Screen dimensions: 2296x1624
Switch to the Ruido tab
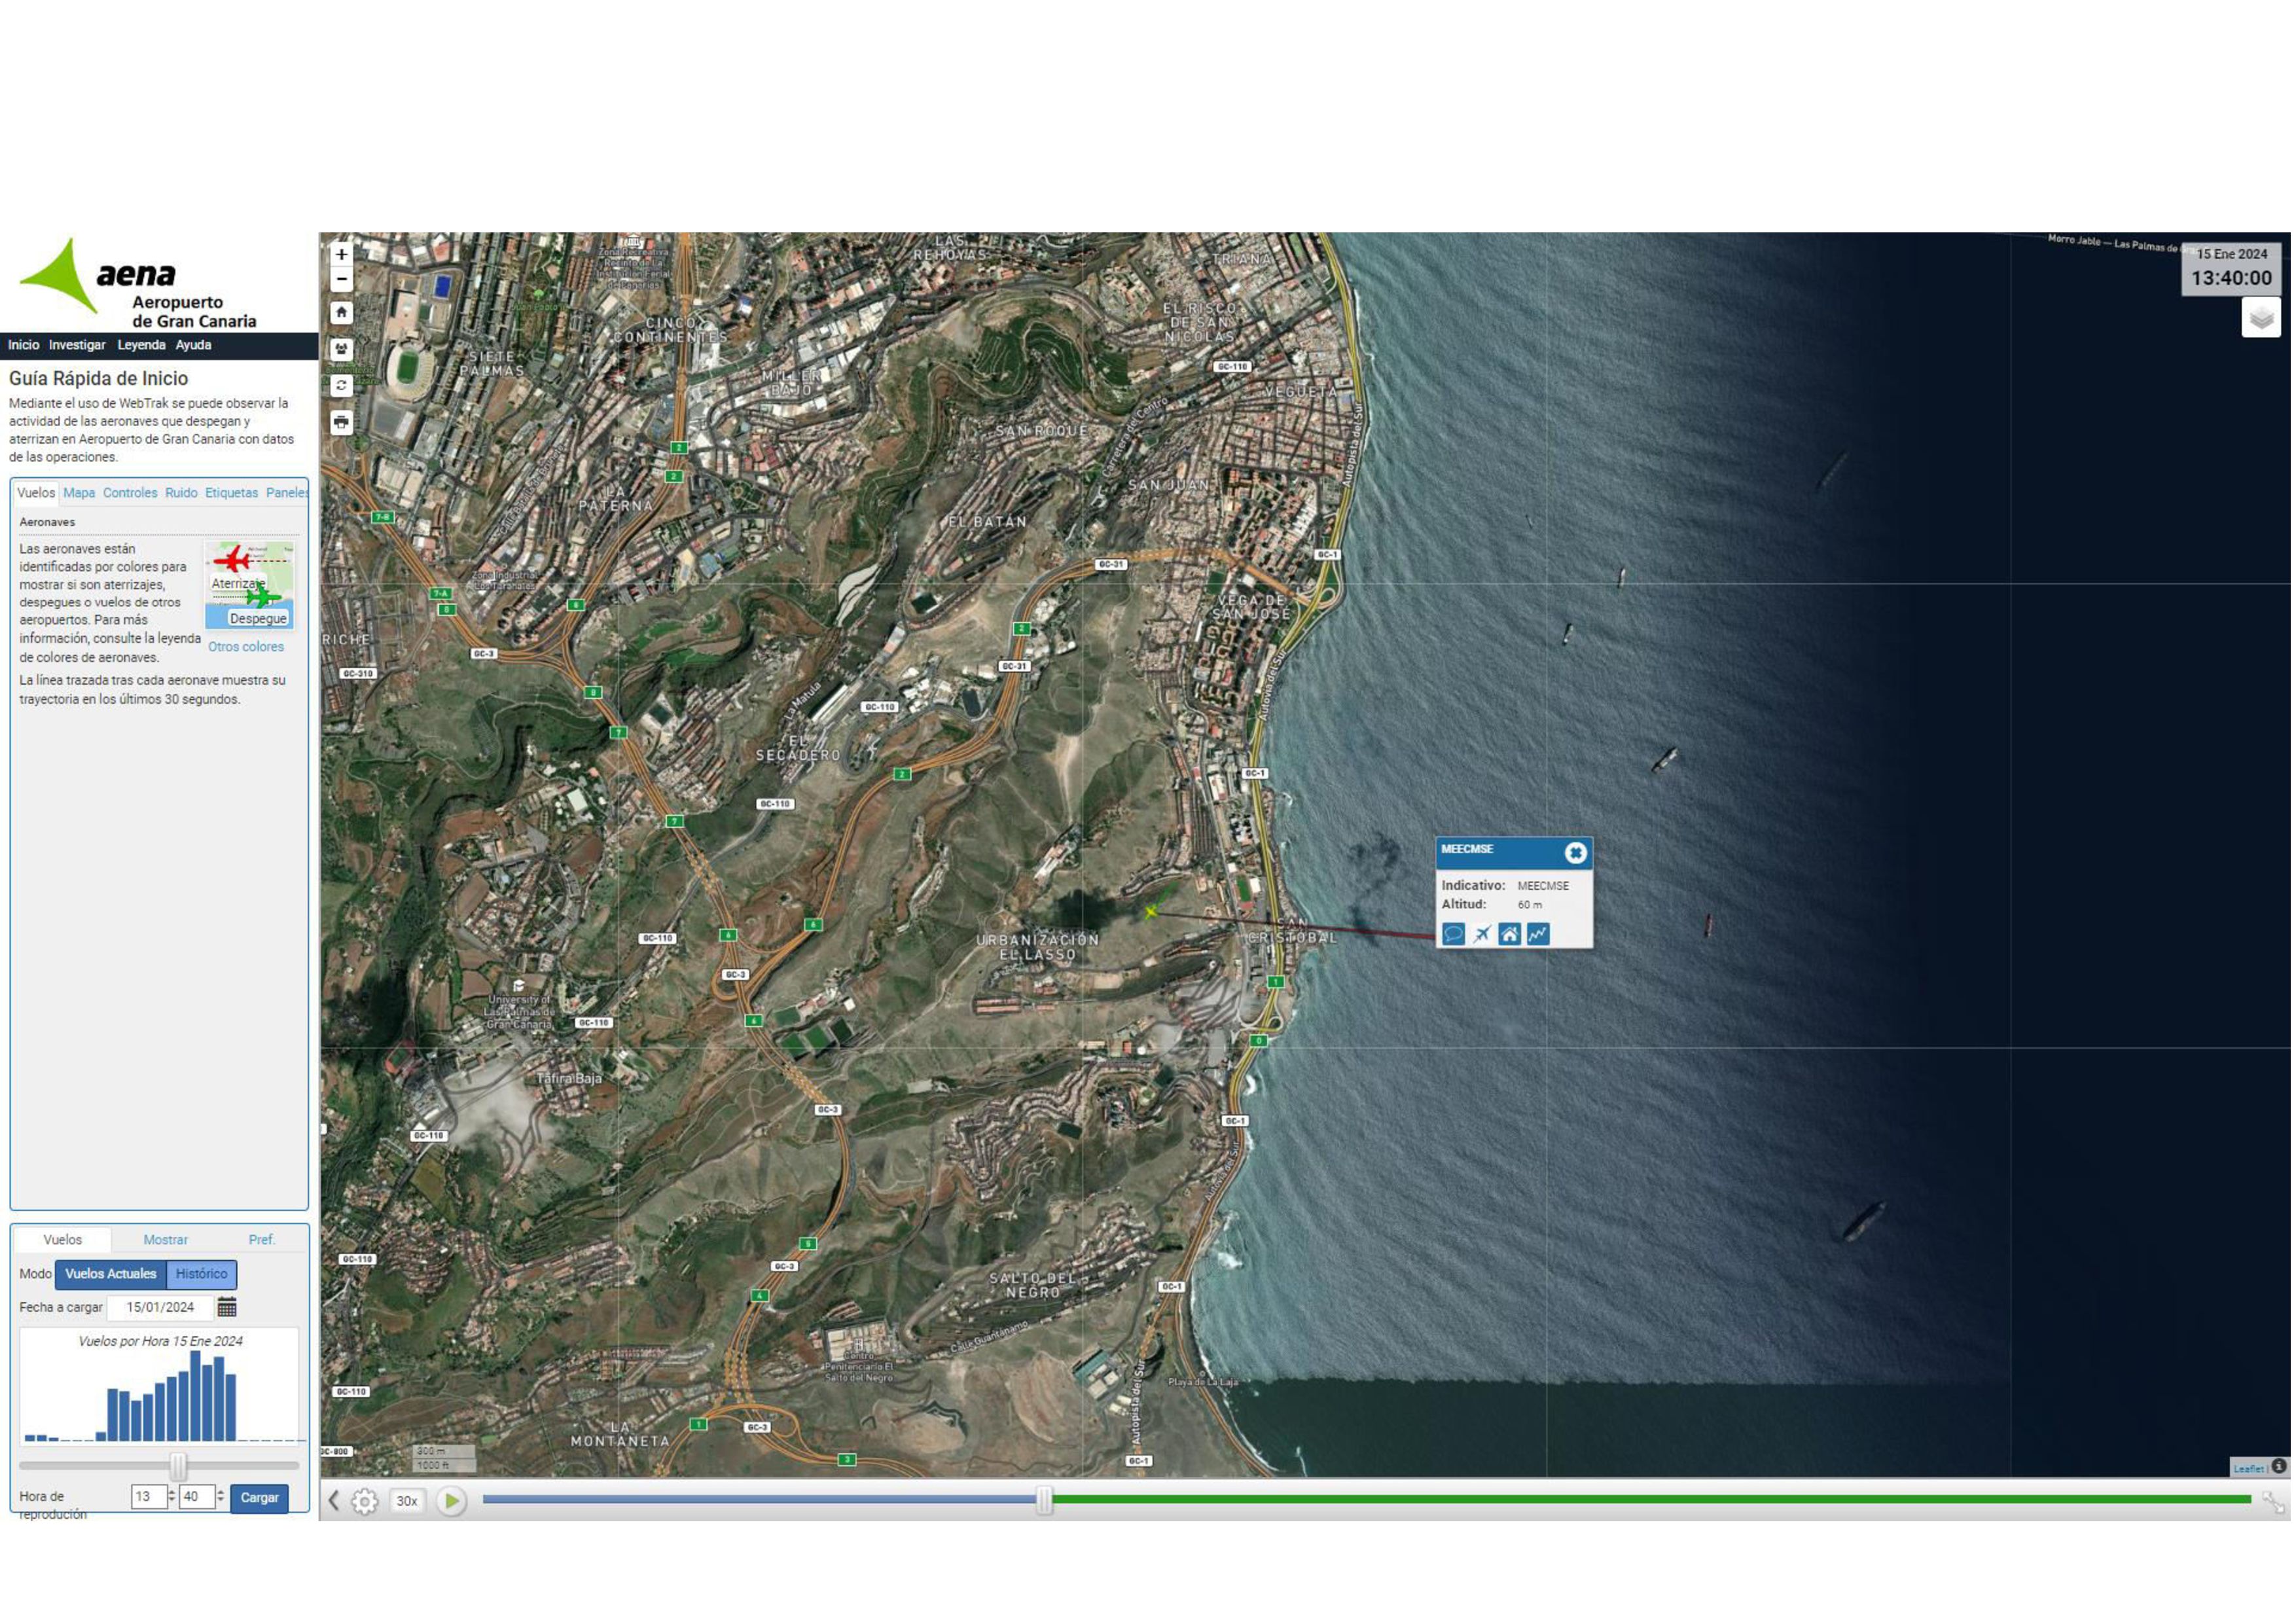(181, 493)
